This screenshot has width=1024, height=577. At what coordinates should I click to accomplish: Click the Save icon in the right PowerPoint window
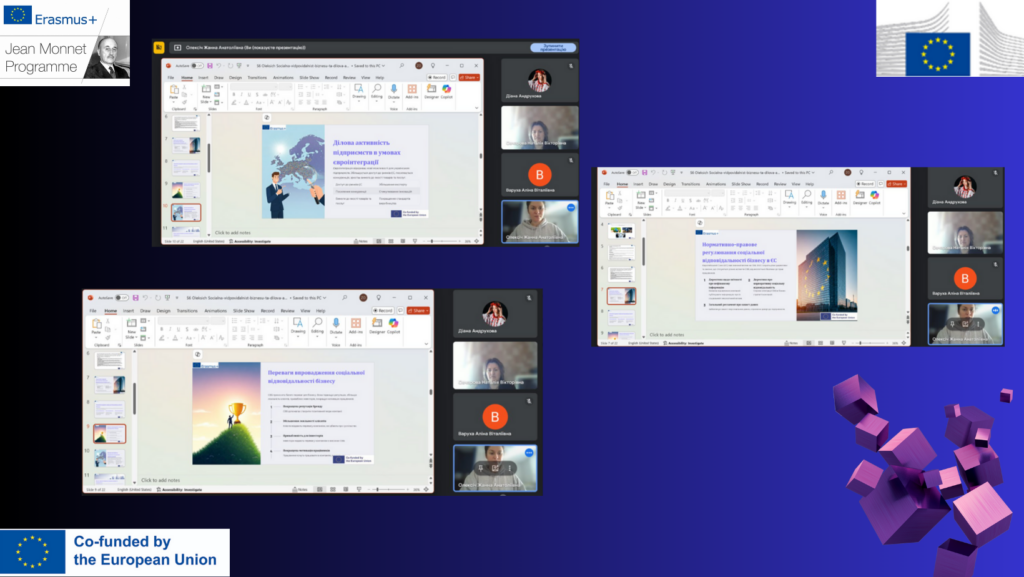click(644, 173)
